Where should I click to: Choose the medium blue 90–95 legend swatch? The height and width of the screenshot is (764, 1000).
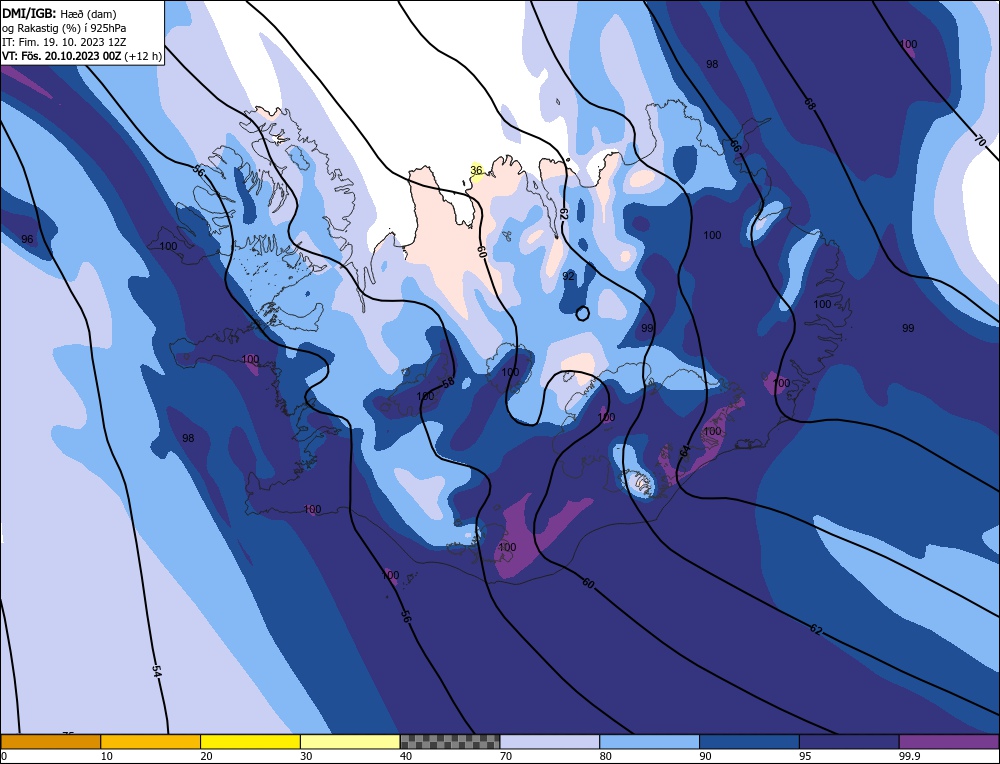(x=749, y=742)
